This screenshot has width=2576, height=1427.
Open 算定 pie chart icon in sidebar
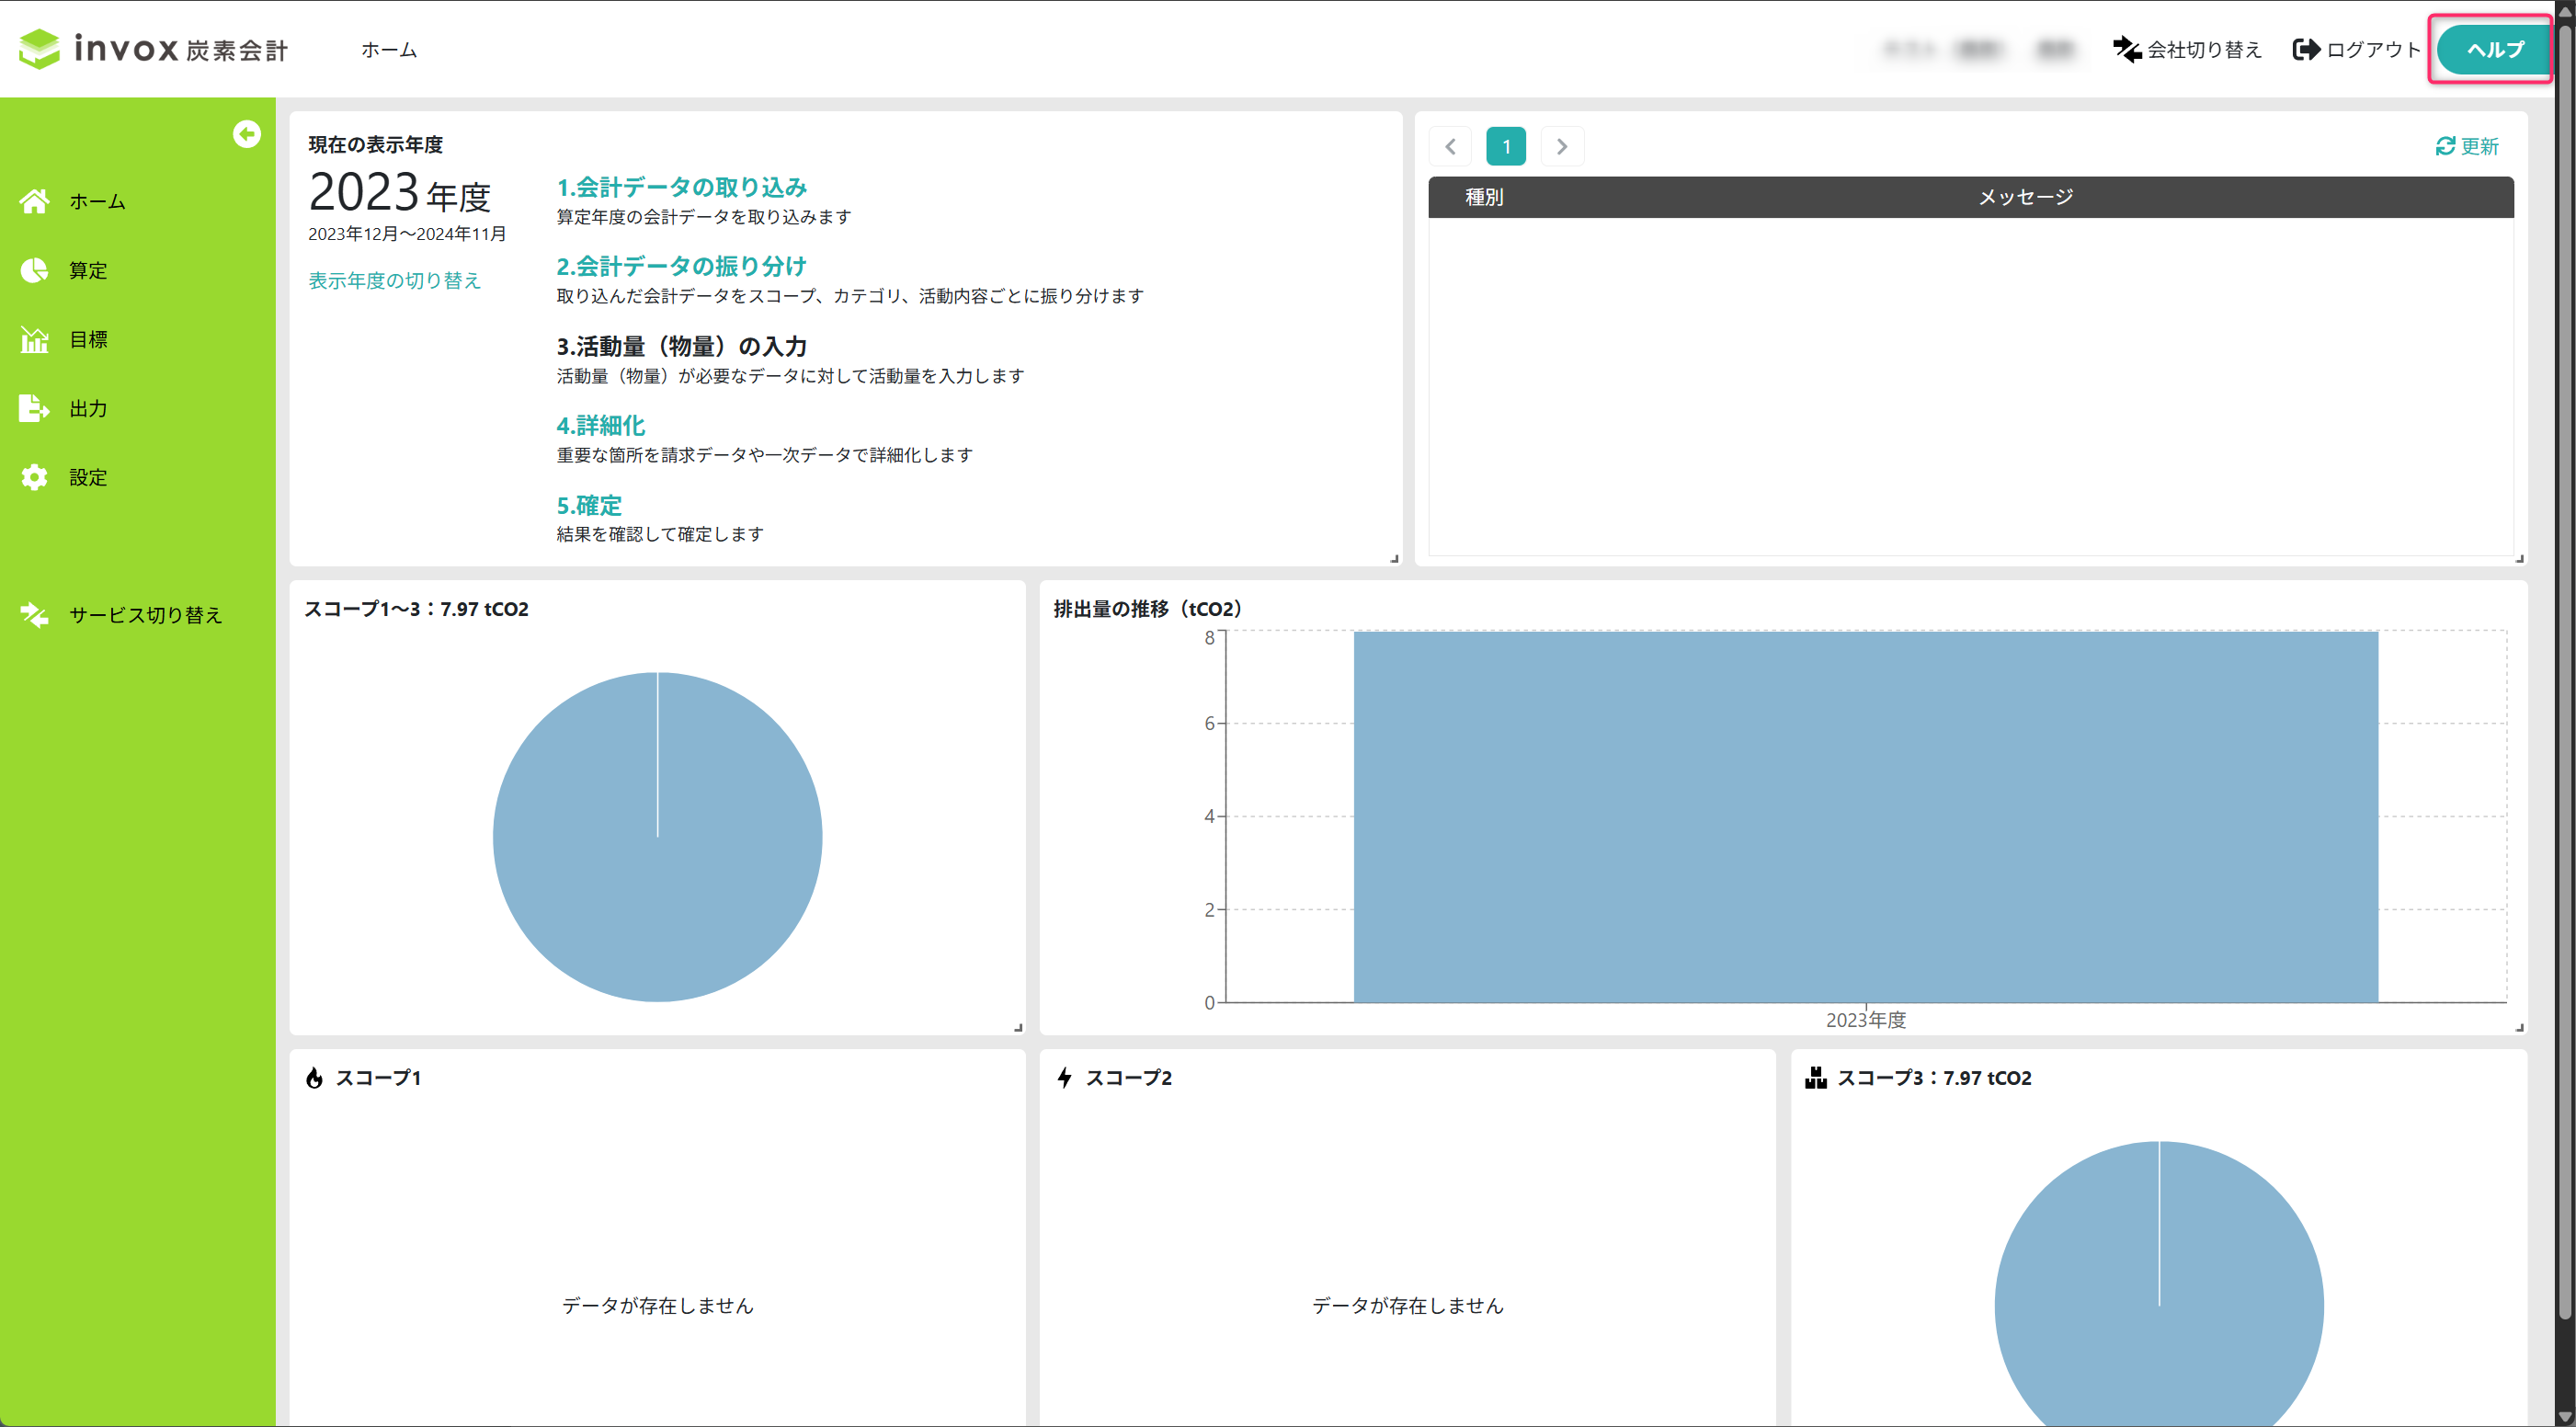coord(35,270)
